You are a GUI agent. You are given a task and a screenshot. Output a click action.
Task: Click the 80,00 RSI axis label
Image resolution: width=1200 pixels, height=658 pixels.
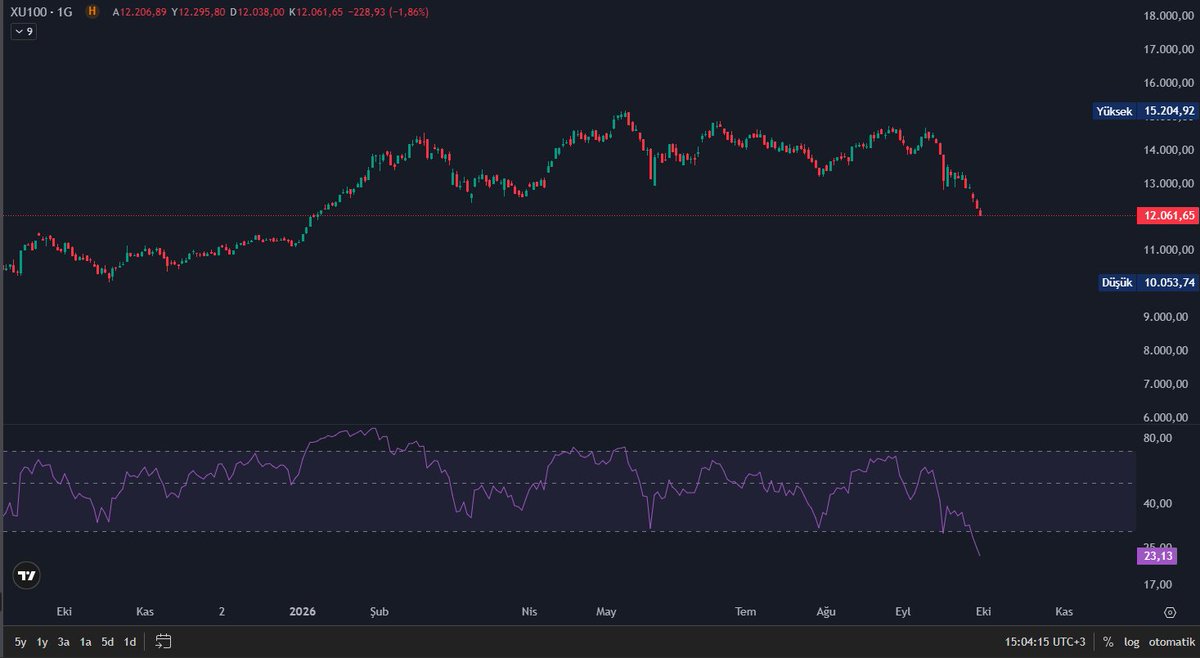tap(1158, 438)
